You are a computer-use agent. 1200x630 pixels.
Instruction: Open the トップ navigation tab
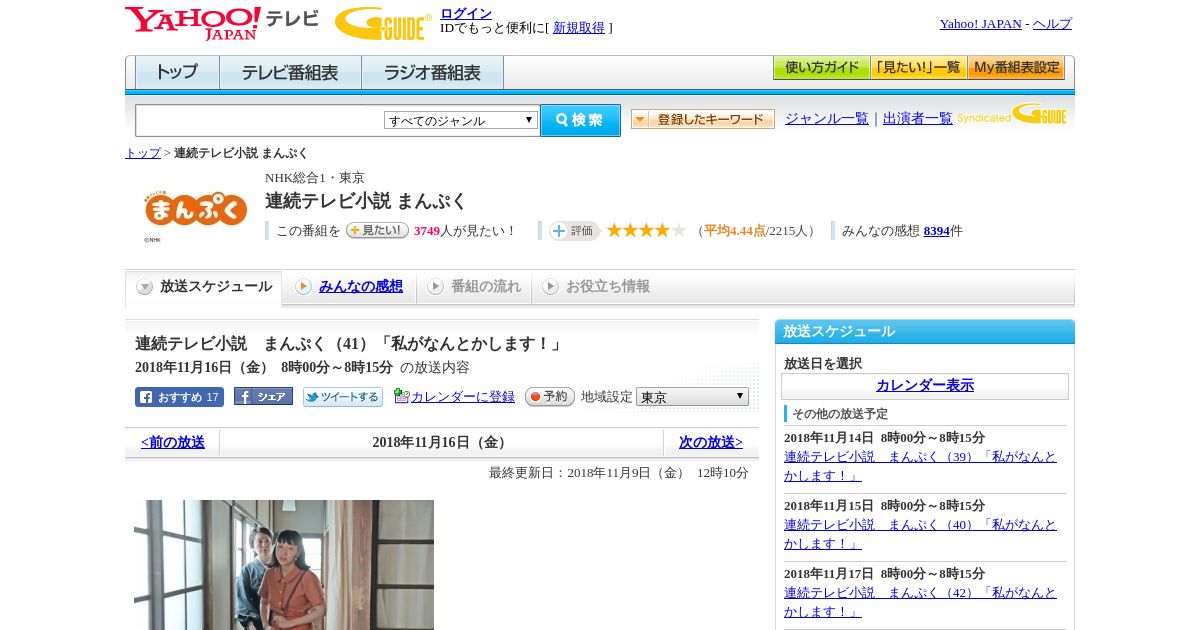(x=177, y=72)
